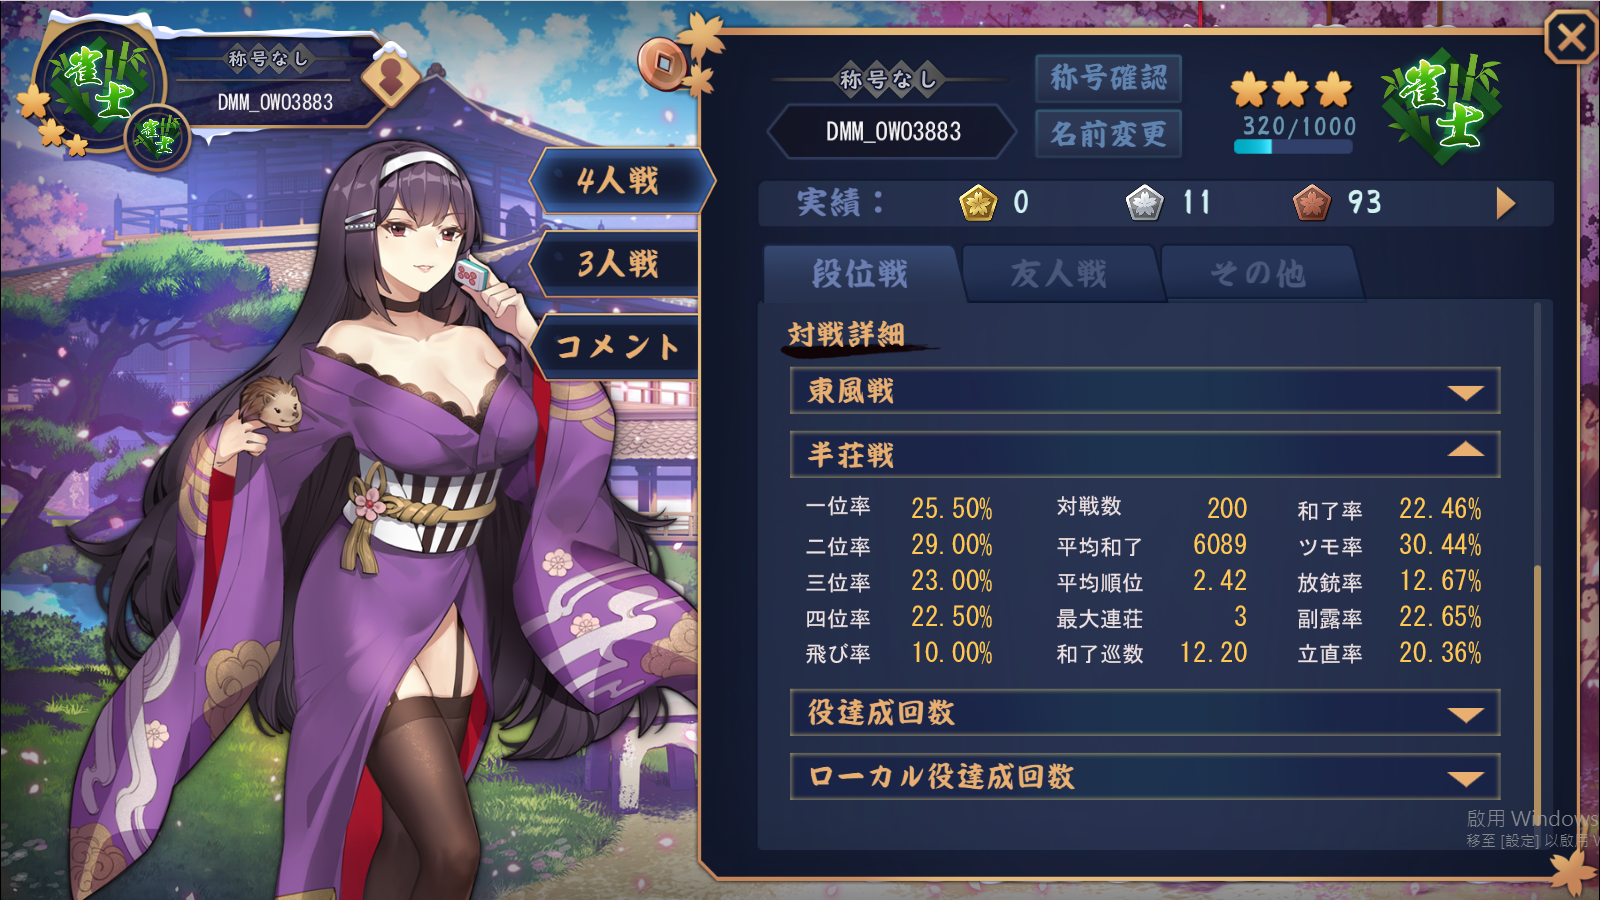Click the bronze medal achievement icon

[x=1311, y=203]
